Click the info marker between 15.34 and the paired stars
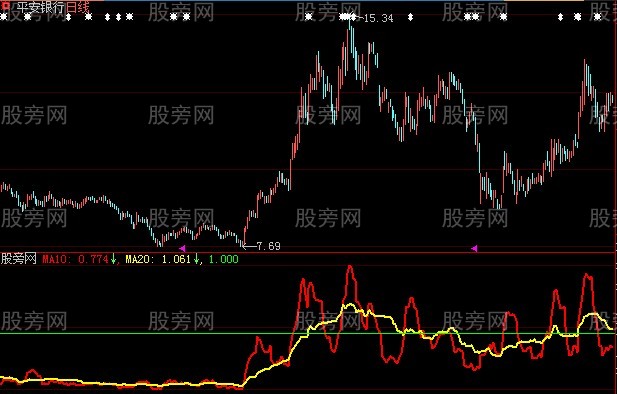The height and width of the screenshot is (394, 617). click(x=410, y=17)
